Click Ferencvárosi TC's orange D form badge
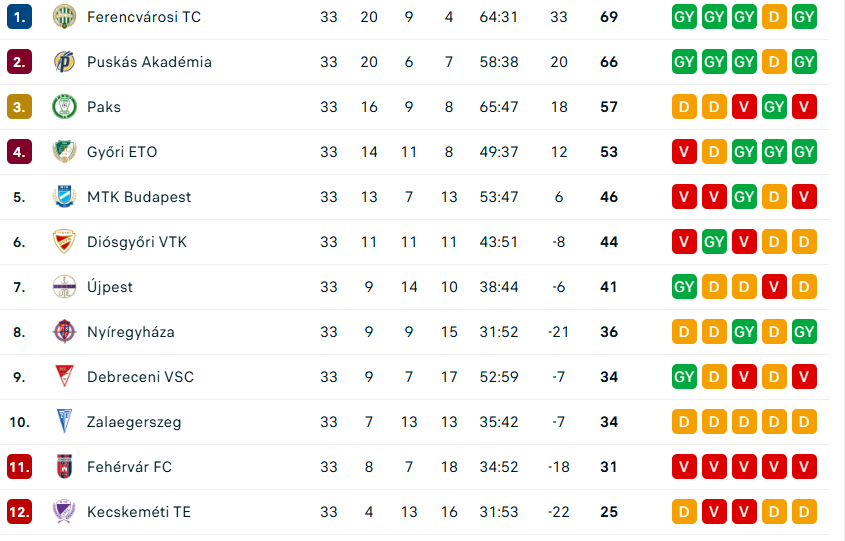 (774, 17)
